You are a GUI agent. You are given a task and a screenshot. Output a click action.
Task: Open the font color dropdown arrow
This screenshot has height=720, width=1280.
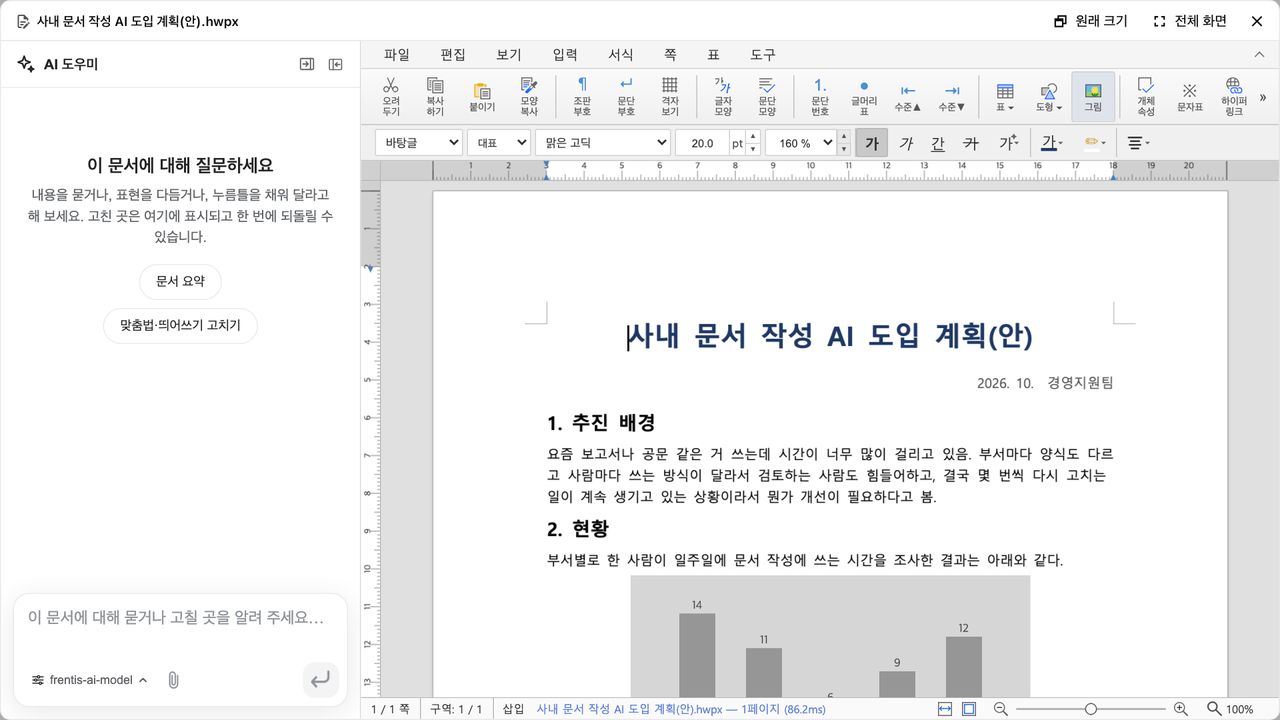click(x=1061, y=143)
